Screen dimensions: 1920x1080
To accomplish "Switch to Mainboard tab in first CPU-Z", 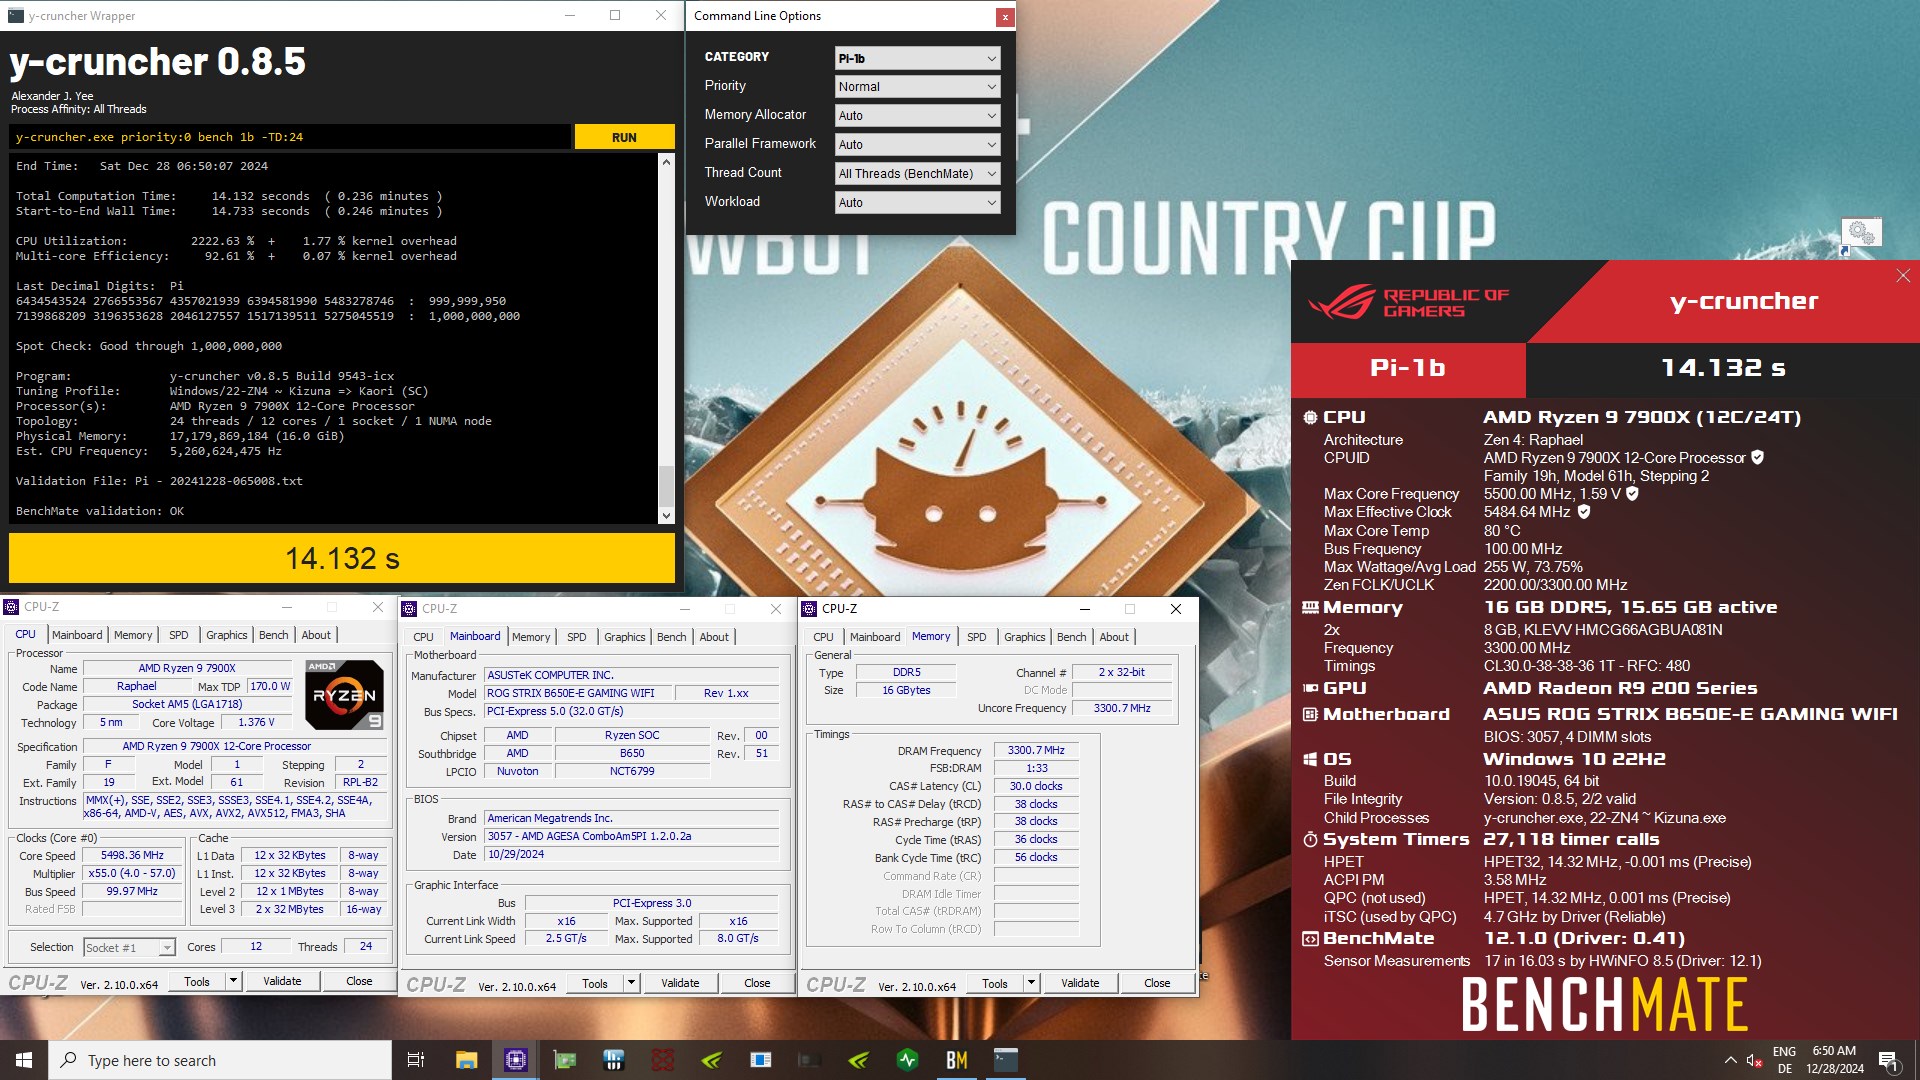I will [77, 635].
